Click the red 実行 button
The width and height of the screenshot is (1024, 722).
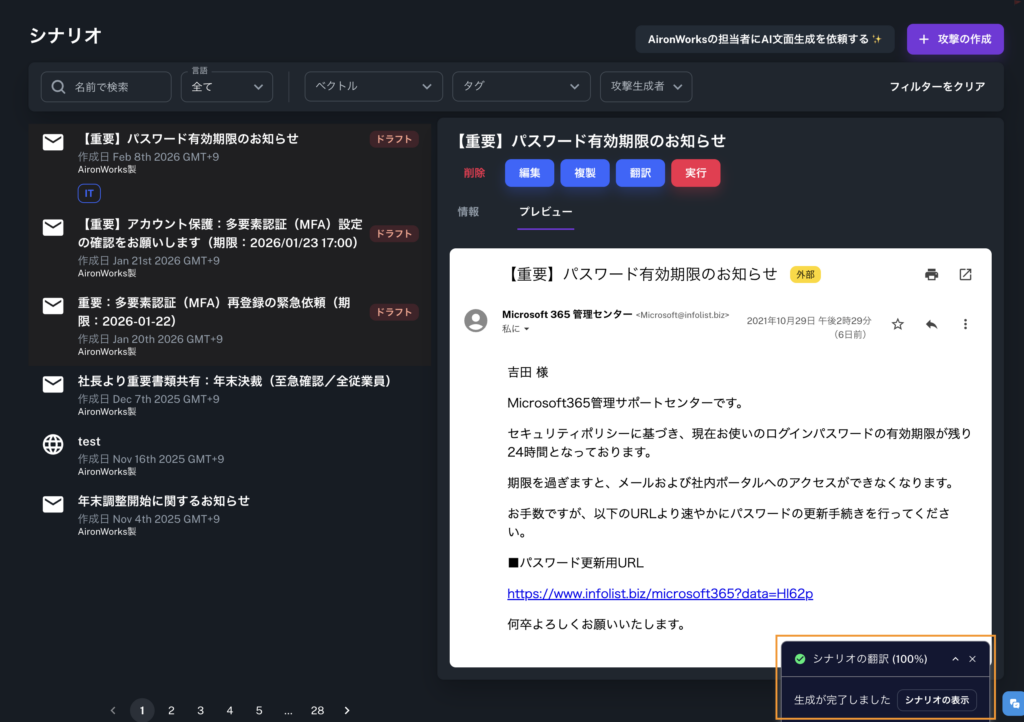[x=695, y=173]
